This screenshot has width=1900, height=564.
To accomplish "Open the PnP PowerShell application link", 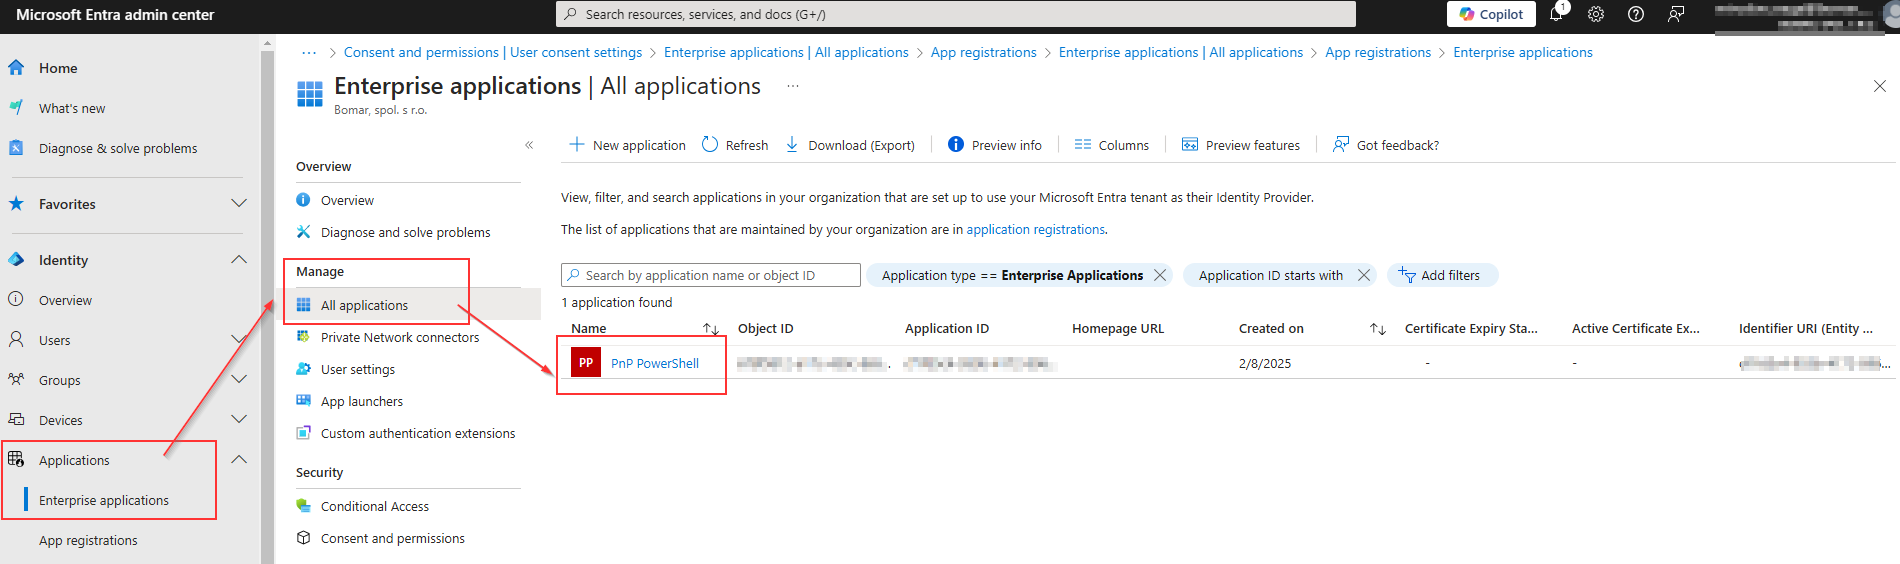I will [x=655, y=363].
